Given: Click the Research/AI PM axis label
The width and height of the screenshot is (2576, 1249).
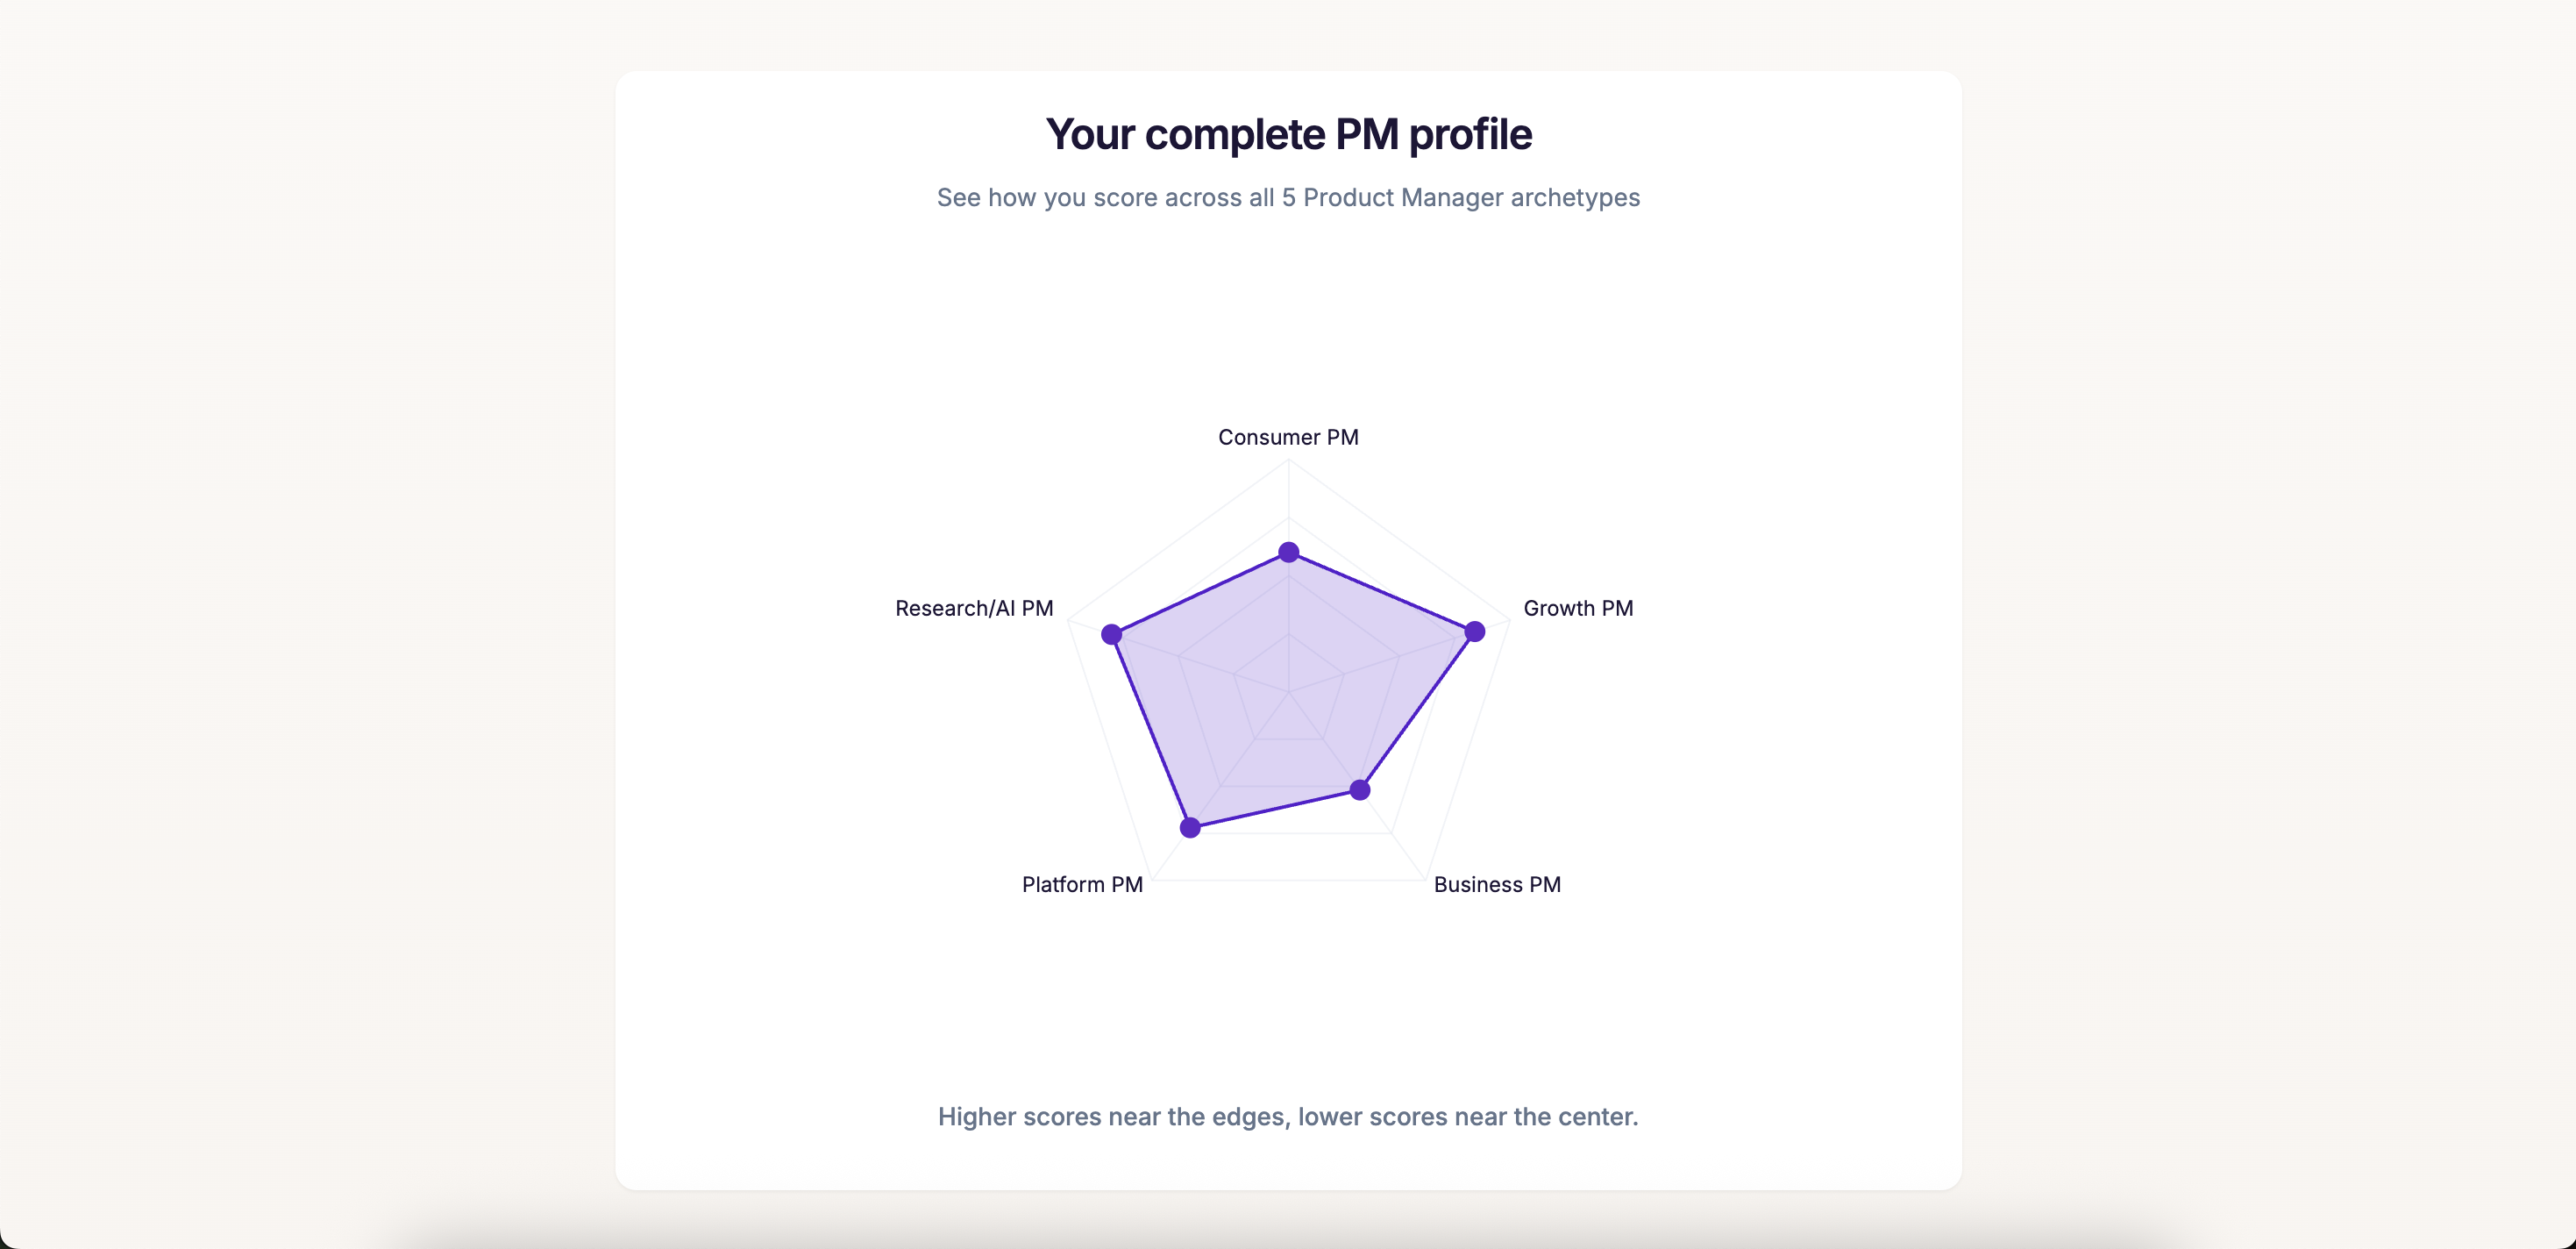Looking at the screenshot, I should coord(974,608).
